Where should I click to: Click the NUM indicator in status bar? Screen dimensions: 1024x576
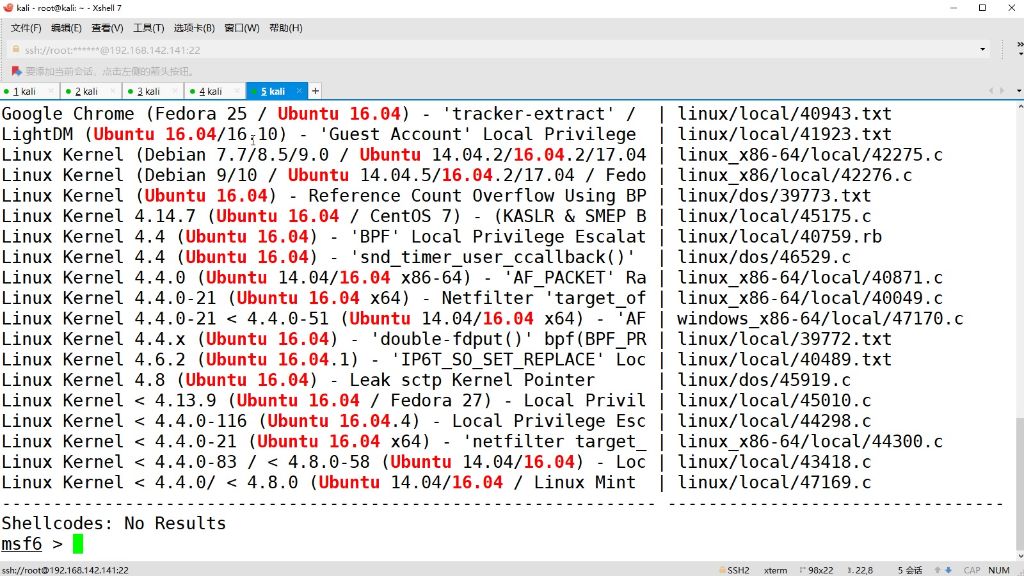(999, 570)
